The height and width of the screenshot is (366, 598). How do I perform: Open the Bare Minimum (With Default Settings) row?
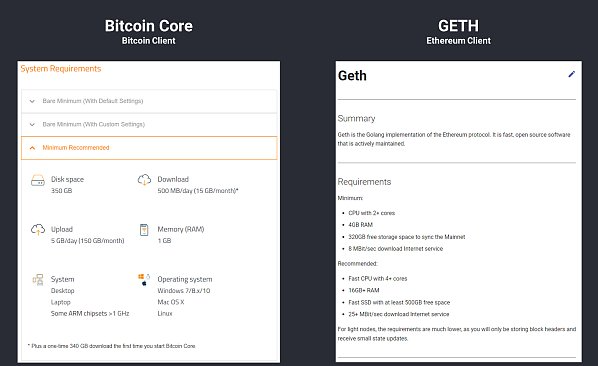(x=149, y=101)
